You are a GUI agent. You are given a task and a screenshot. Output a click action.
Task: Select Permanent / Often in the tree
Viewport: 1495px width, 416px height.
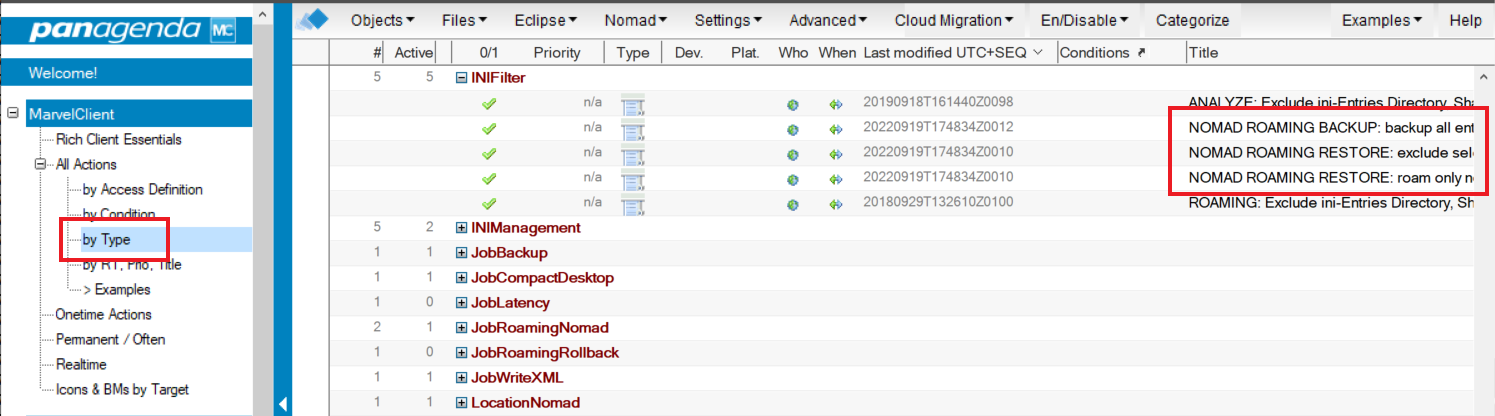tap(110, 339)
